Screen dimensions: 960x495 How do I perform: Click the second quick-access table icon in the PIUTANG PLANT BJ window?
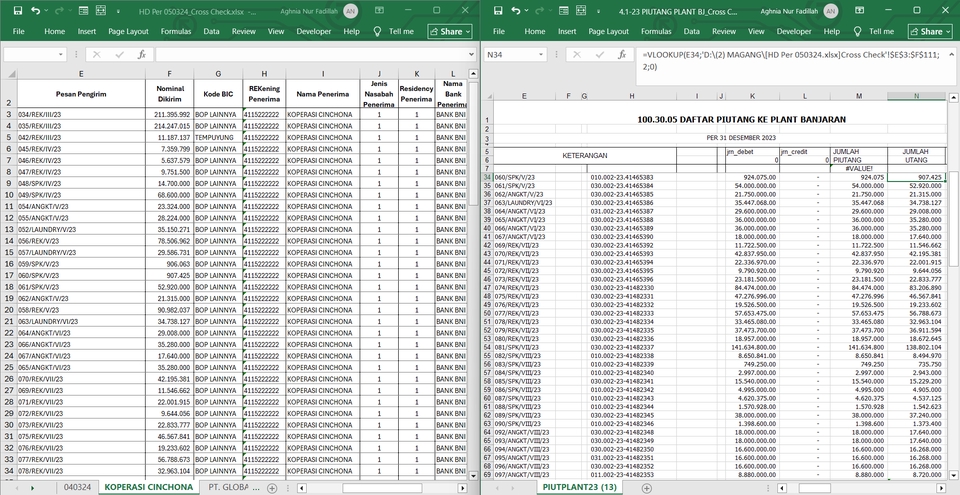coord(581,11)
